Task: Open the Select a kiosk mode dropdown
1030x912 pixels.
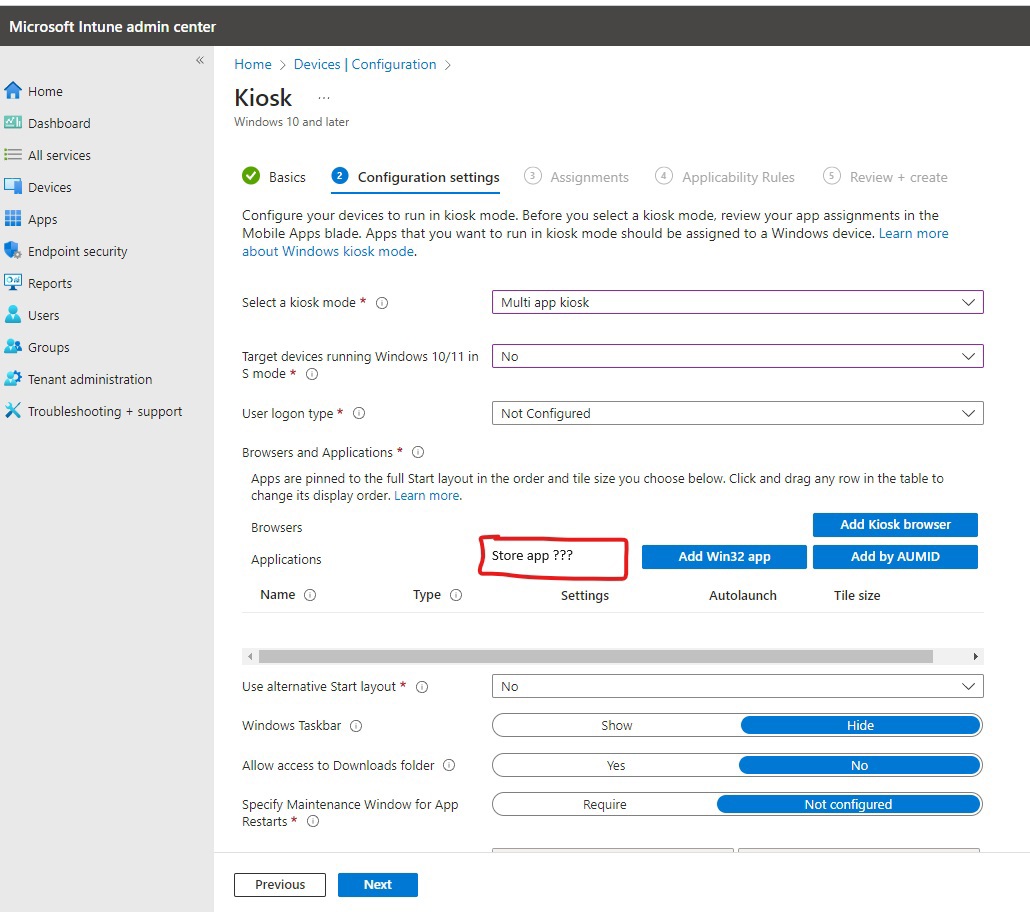Action: (738, 302)
